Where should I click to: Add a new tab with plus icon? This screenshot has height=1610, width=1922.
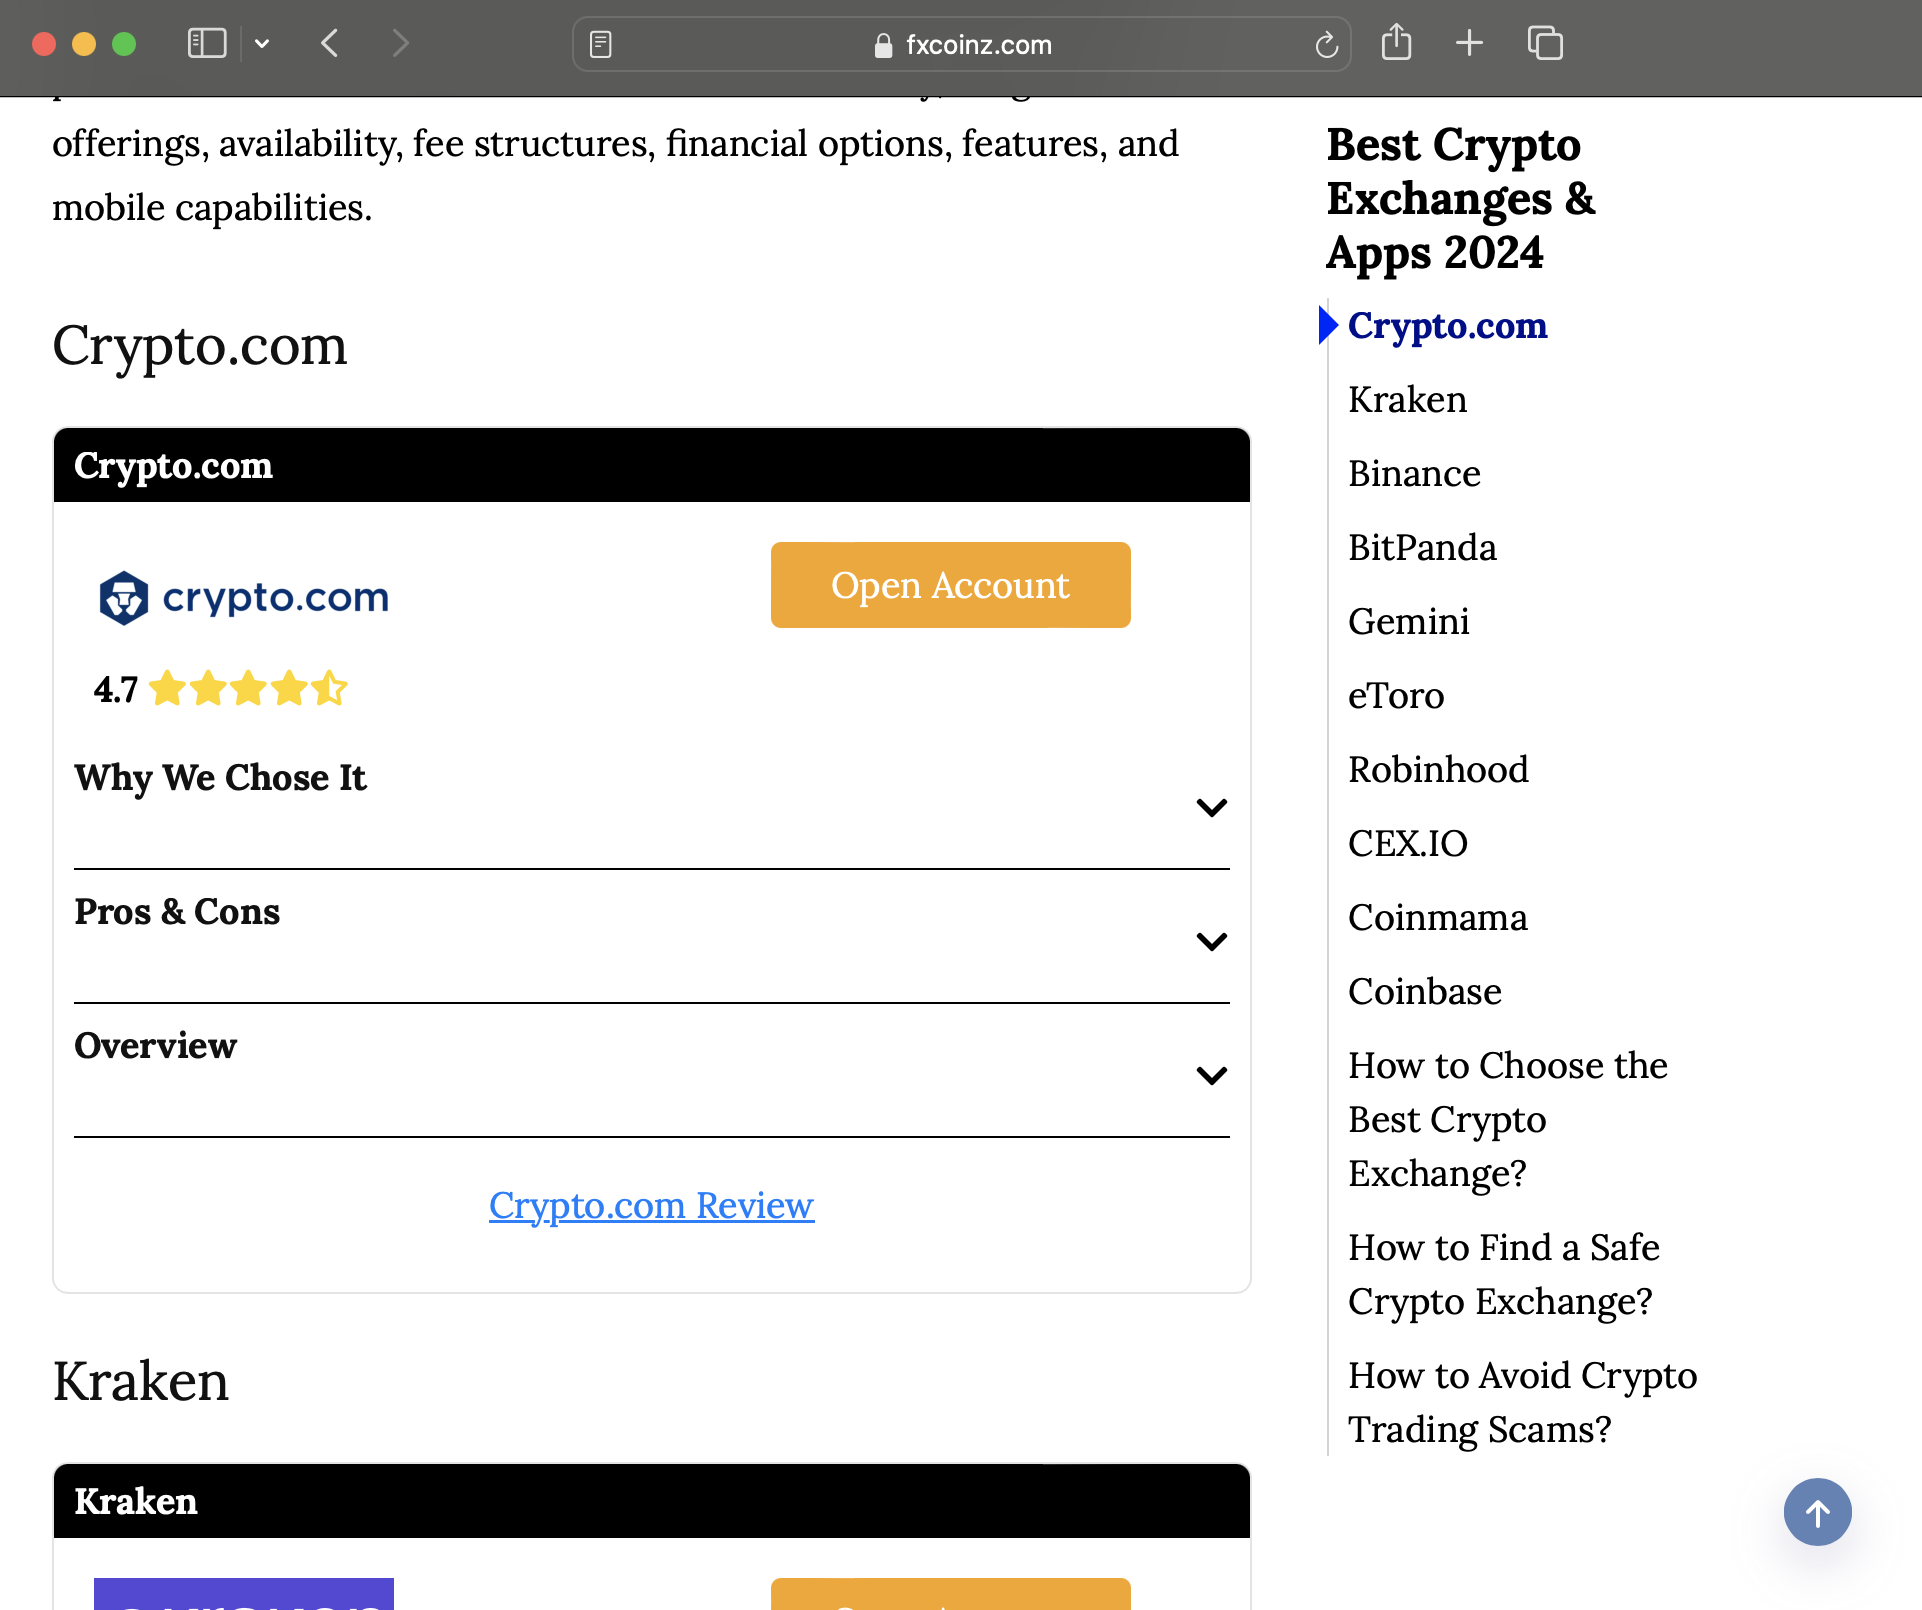(x=1469, y=43)
